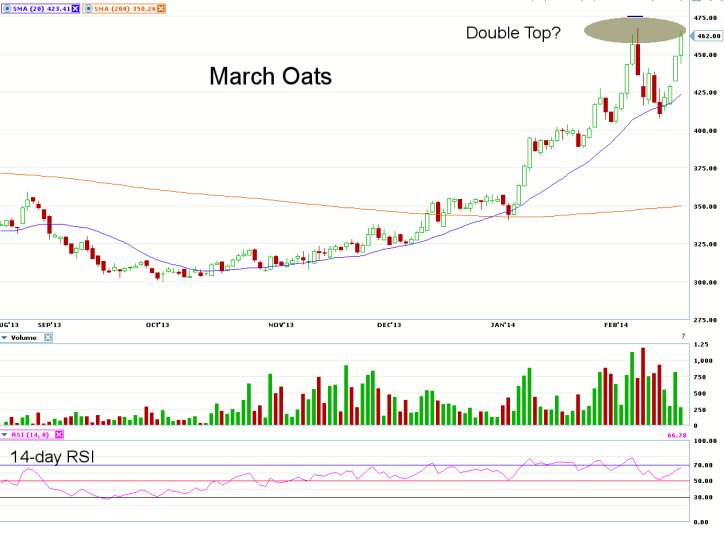Click the 462.00 current price marker
725x534 pixels.
707,35
